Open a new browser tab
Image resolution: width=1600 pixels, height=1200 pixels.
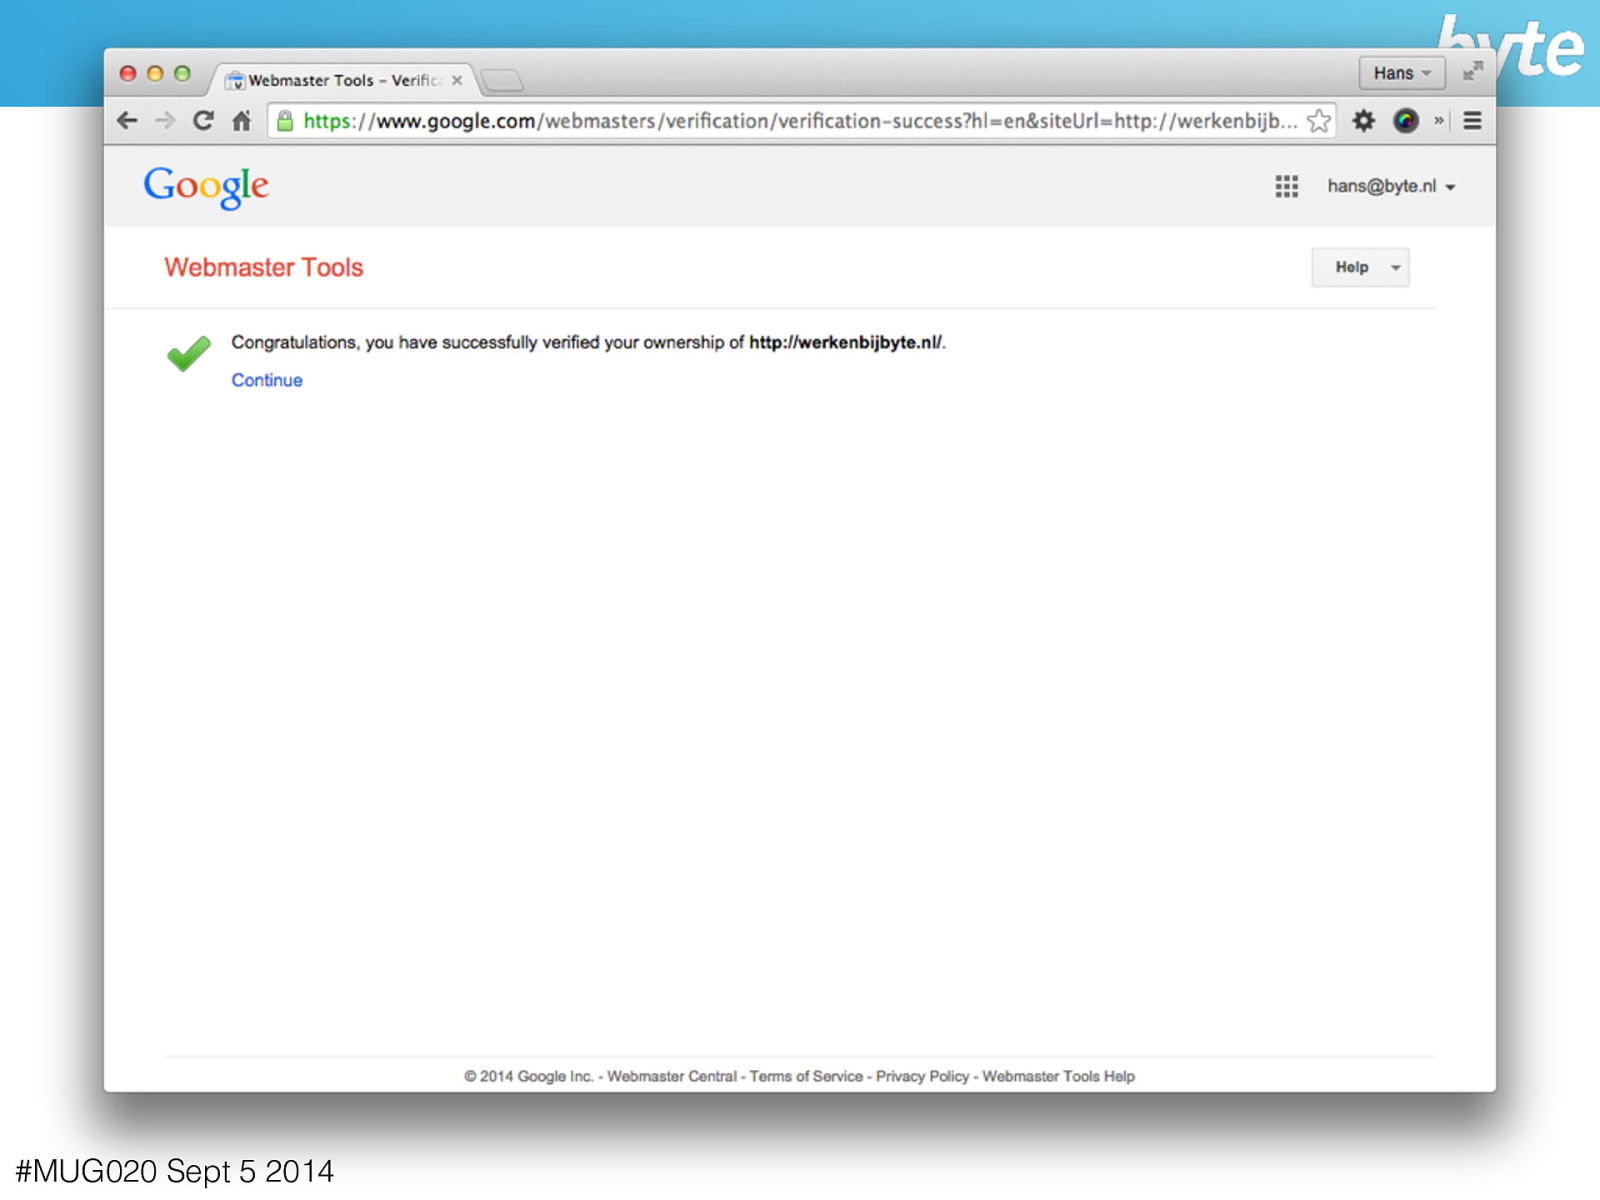(x=502, y=80)
